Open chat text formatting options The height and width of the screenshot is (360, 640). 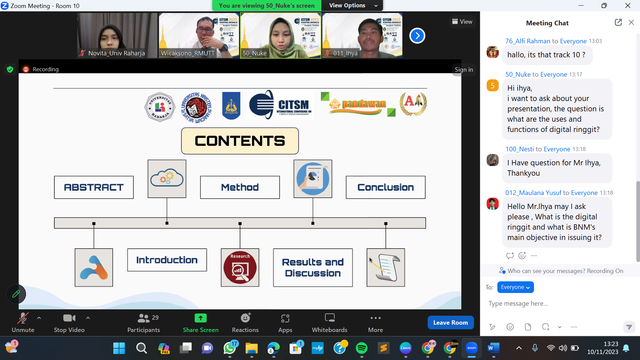coord(492,327)
